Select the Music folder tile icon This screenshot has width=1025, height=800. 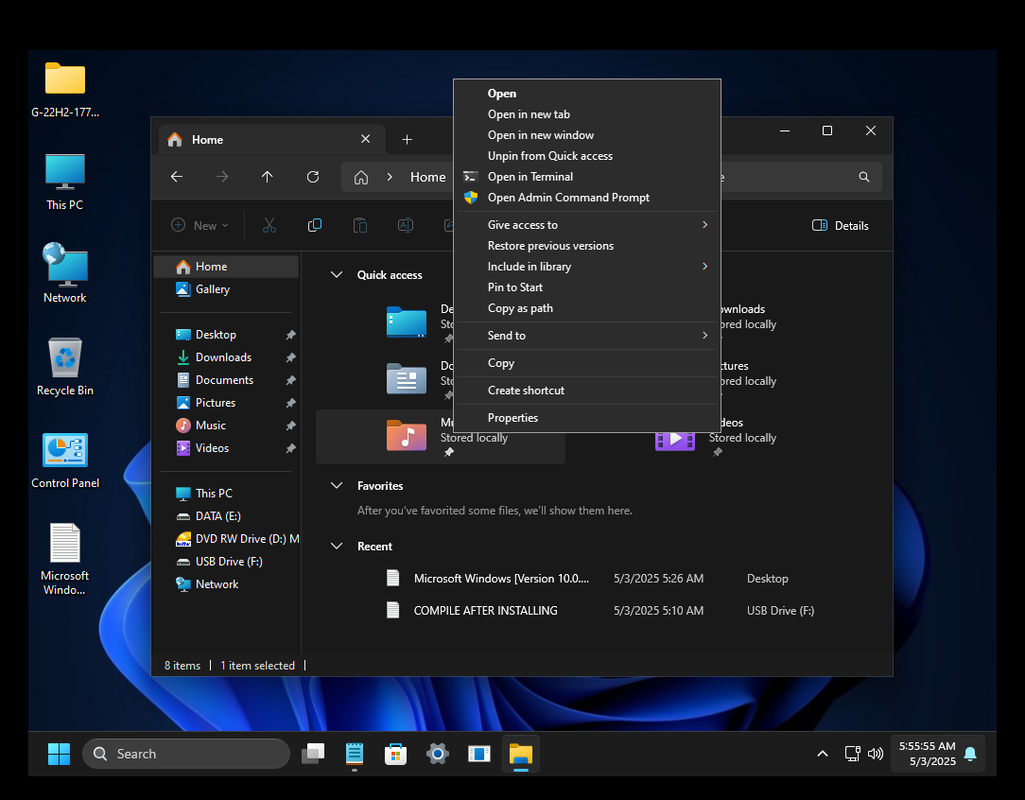[x=406, y=435]
